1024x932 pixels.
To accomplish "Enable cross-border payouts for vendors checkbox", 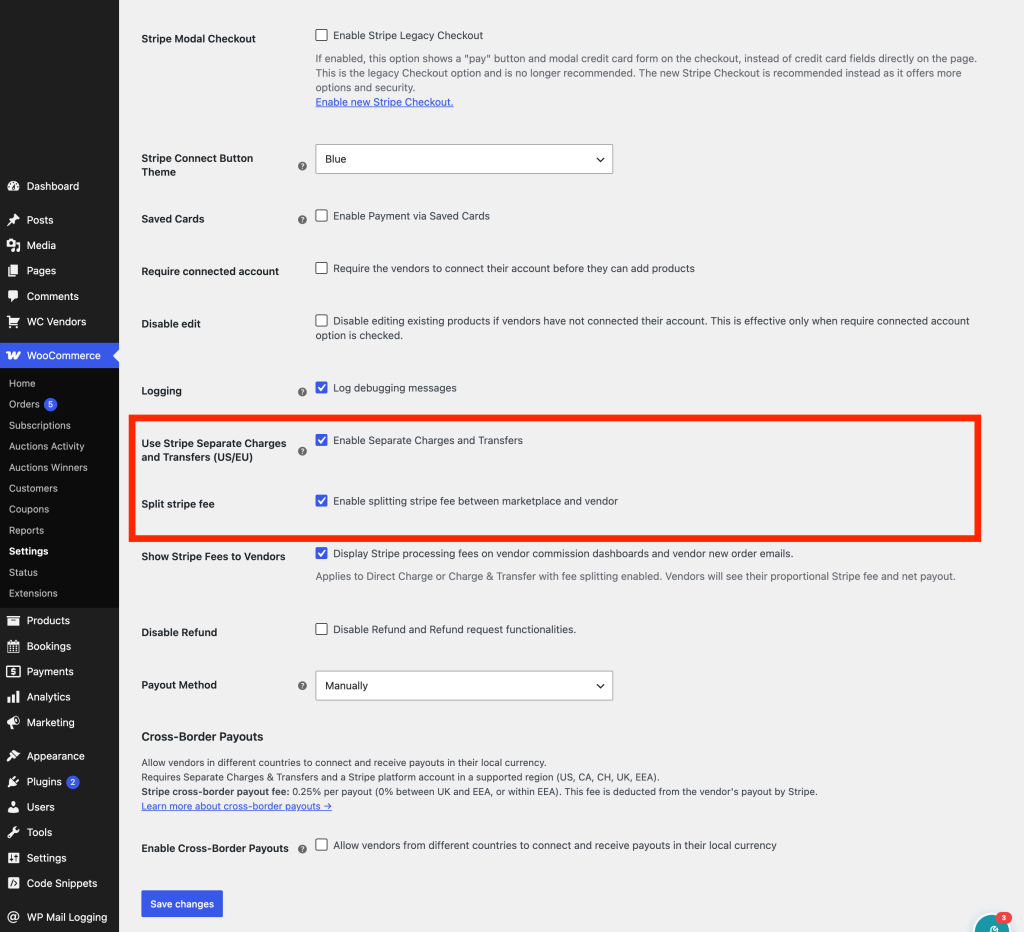I will point(321,844).
